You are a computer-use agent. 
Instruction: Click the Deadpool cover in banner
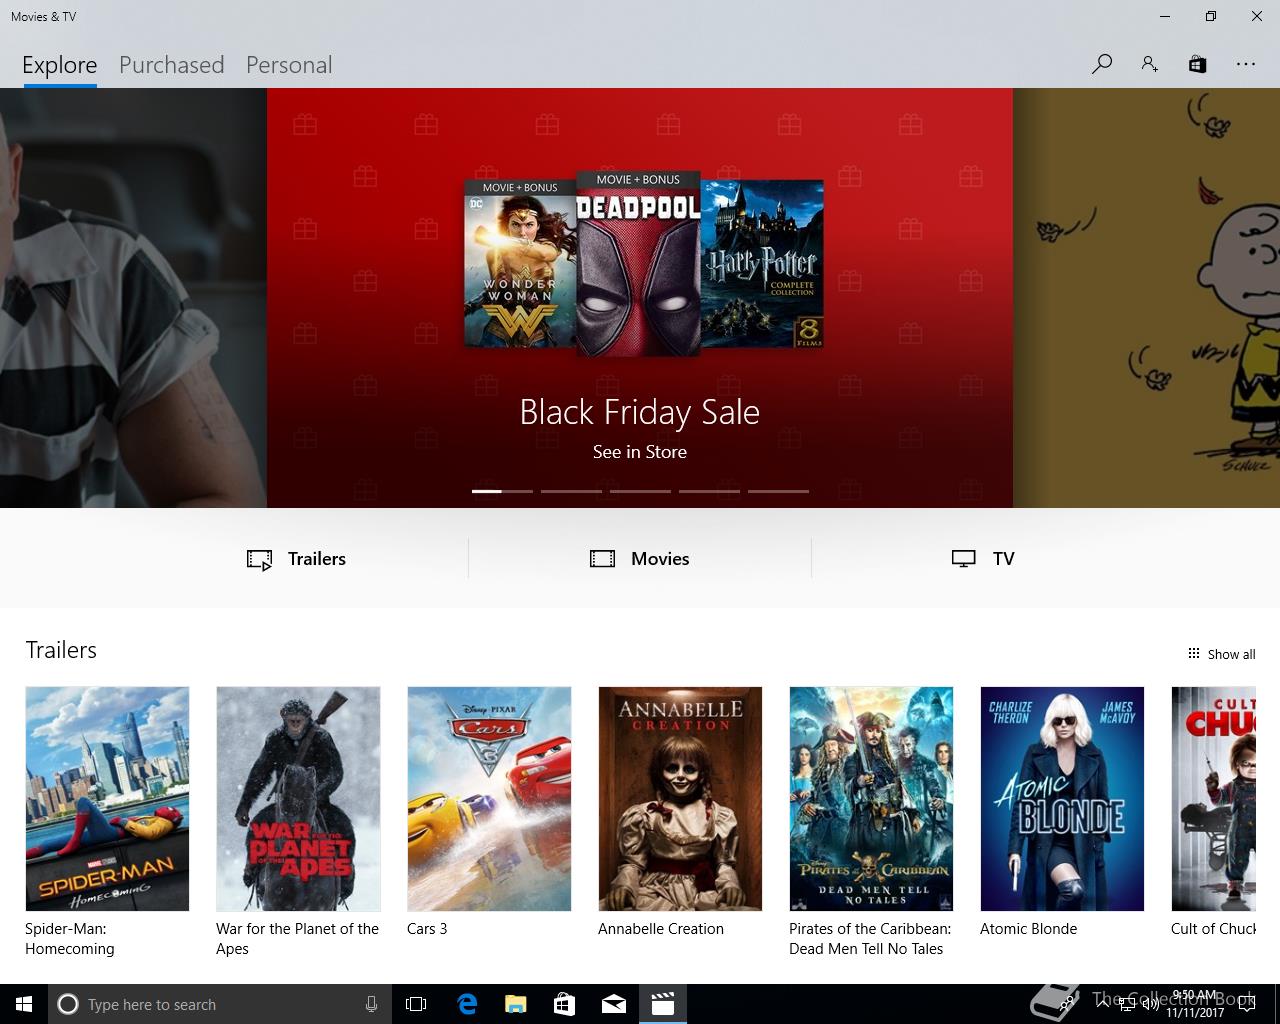pos(638,263)
